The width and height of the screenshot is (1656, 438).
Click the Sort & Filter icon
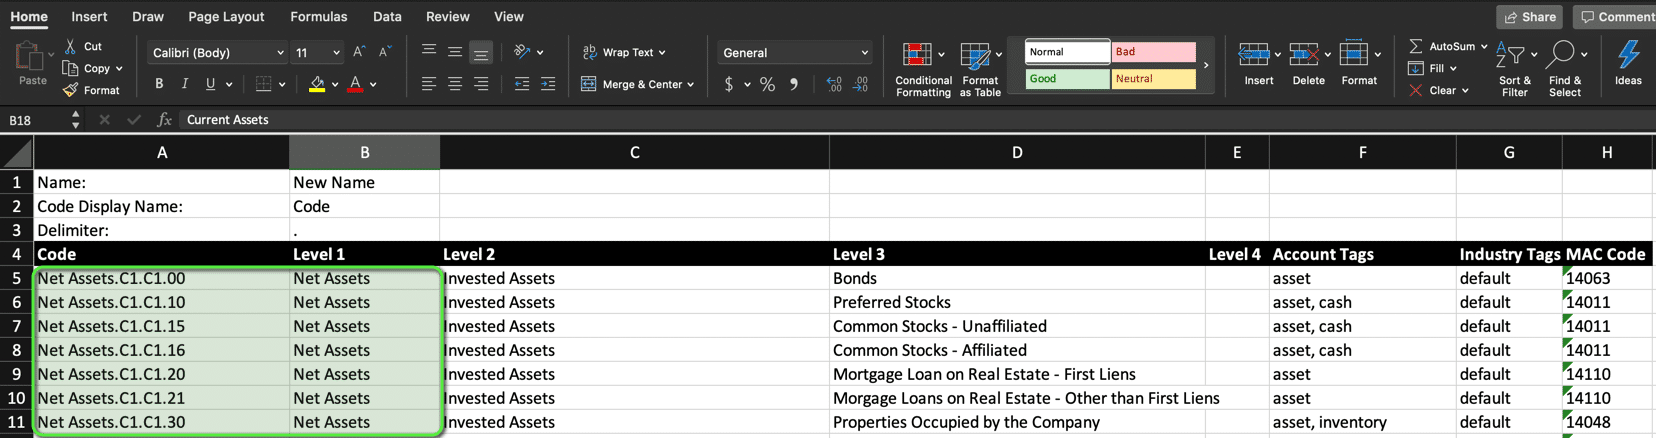(x=1510, y=54)
